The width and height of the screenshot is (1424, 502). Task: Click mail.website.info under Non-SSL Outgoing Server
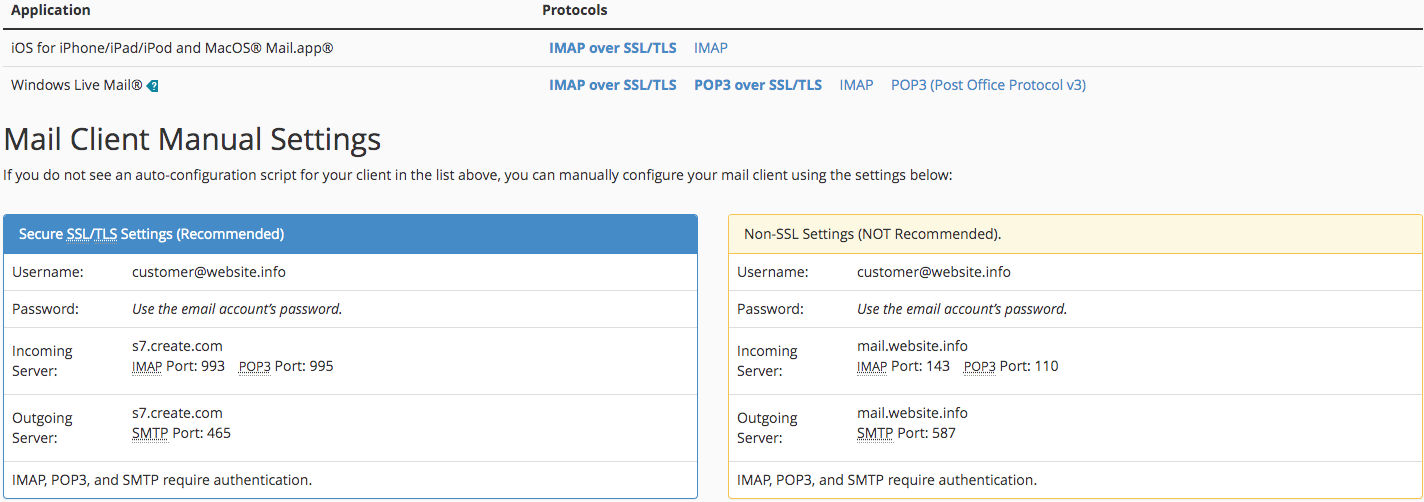(912, 413)
